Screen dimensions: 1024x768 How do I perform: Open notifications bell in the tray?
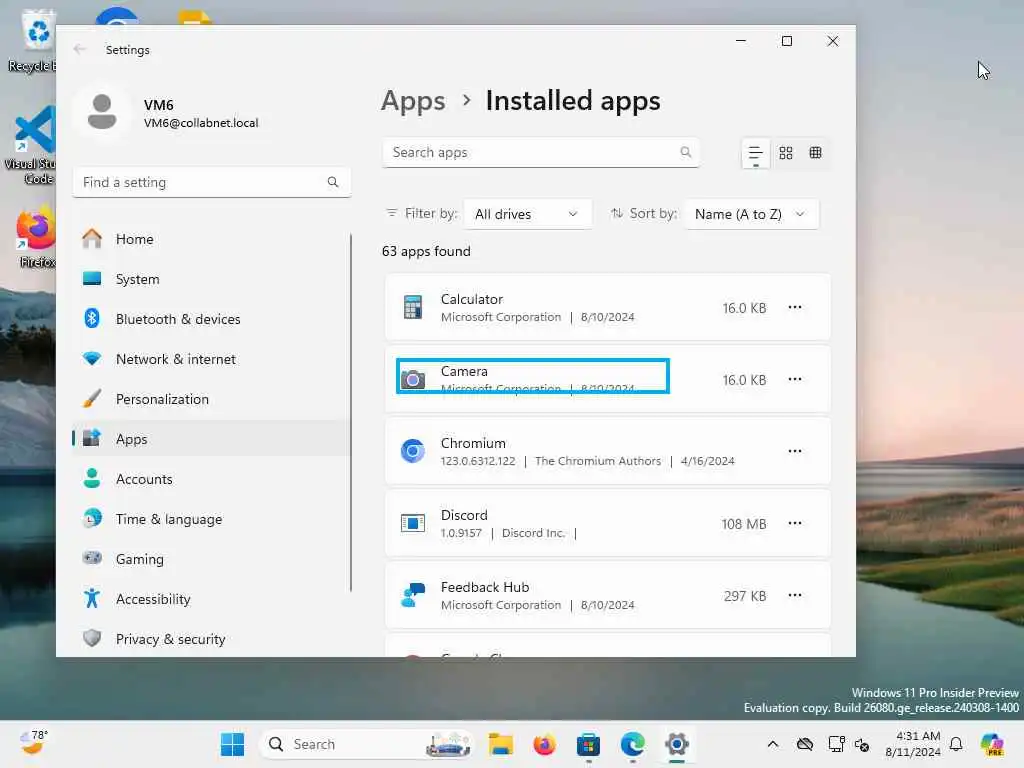point(956,744)
